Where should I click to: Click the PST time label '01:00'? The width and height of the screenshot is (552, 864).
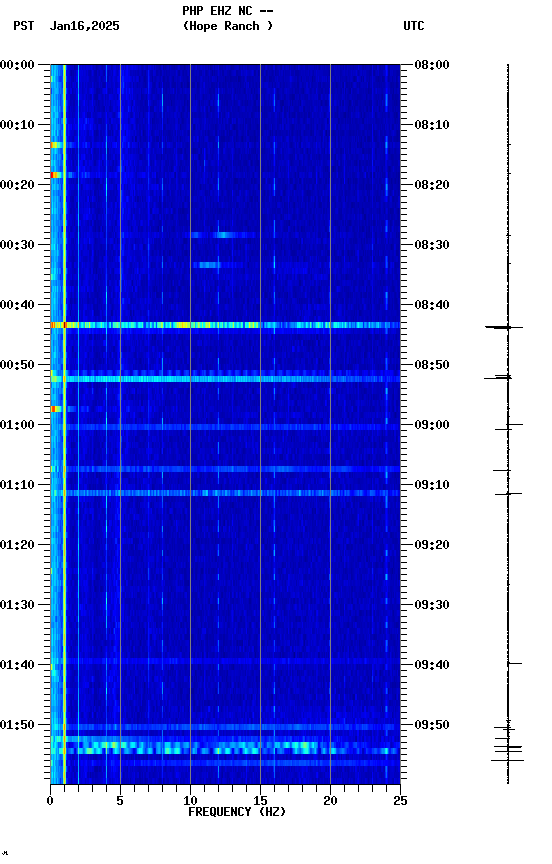[x=17, y=425]
